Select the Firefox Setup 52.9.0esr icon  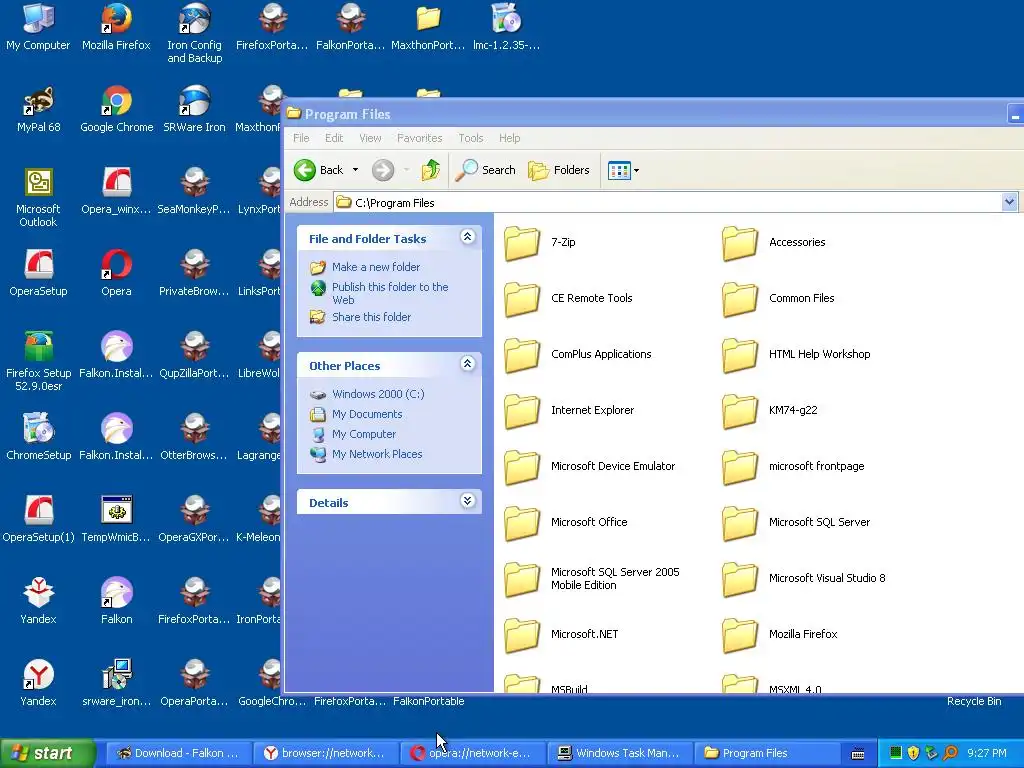point(38,361)
